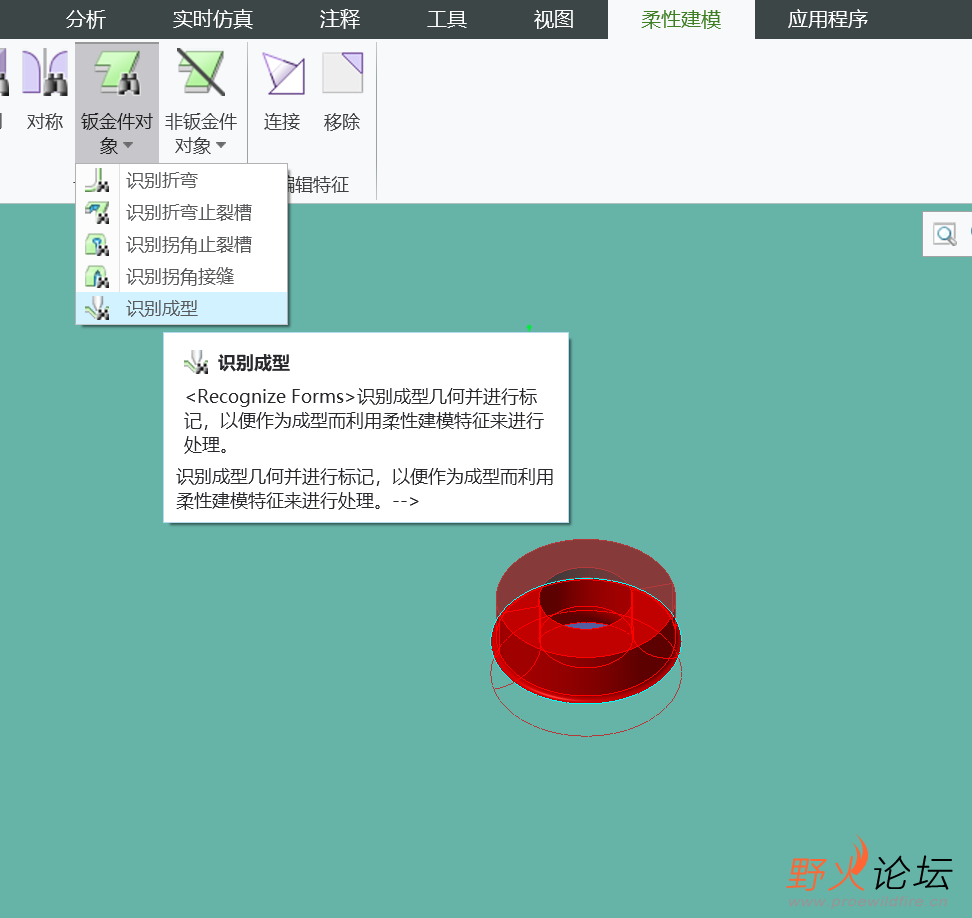Click the 非钣金件对象 icon

click(201, 73)
